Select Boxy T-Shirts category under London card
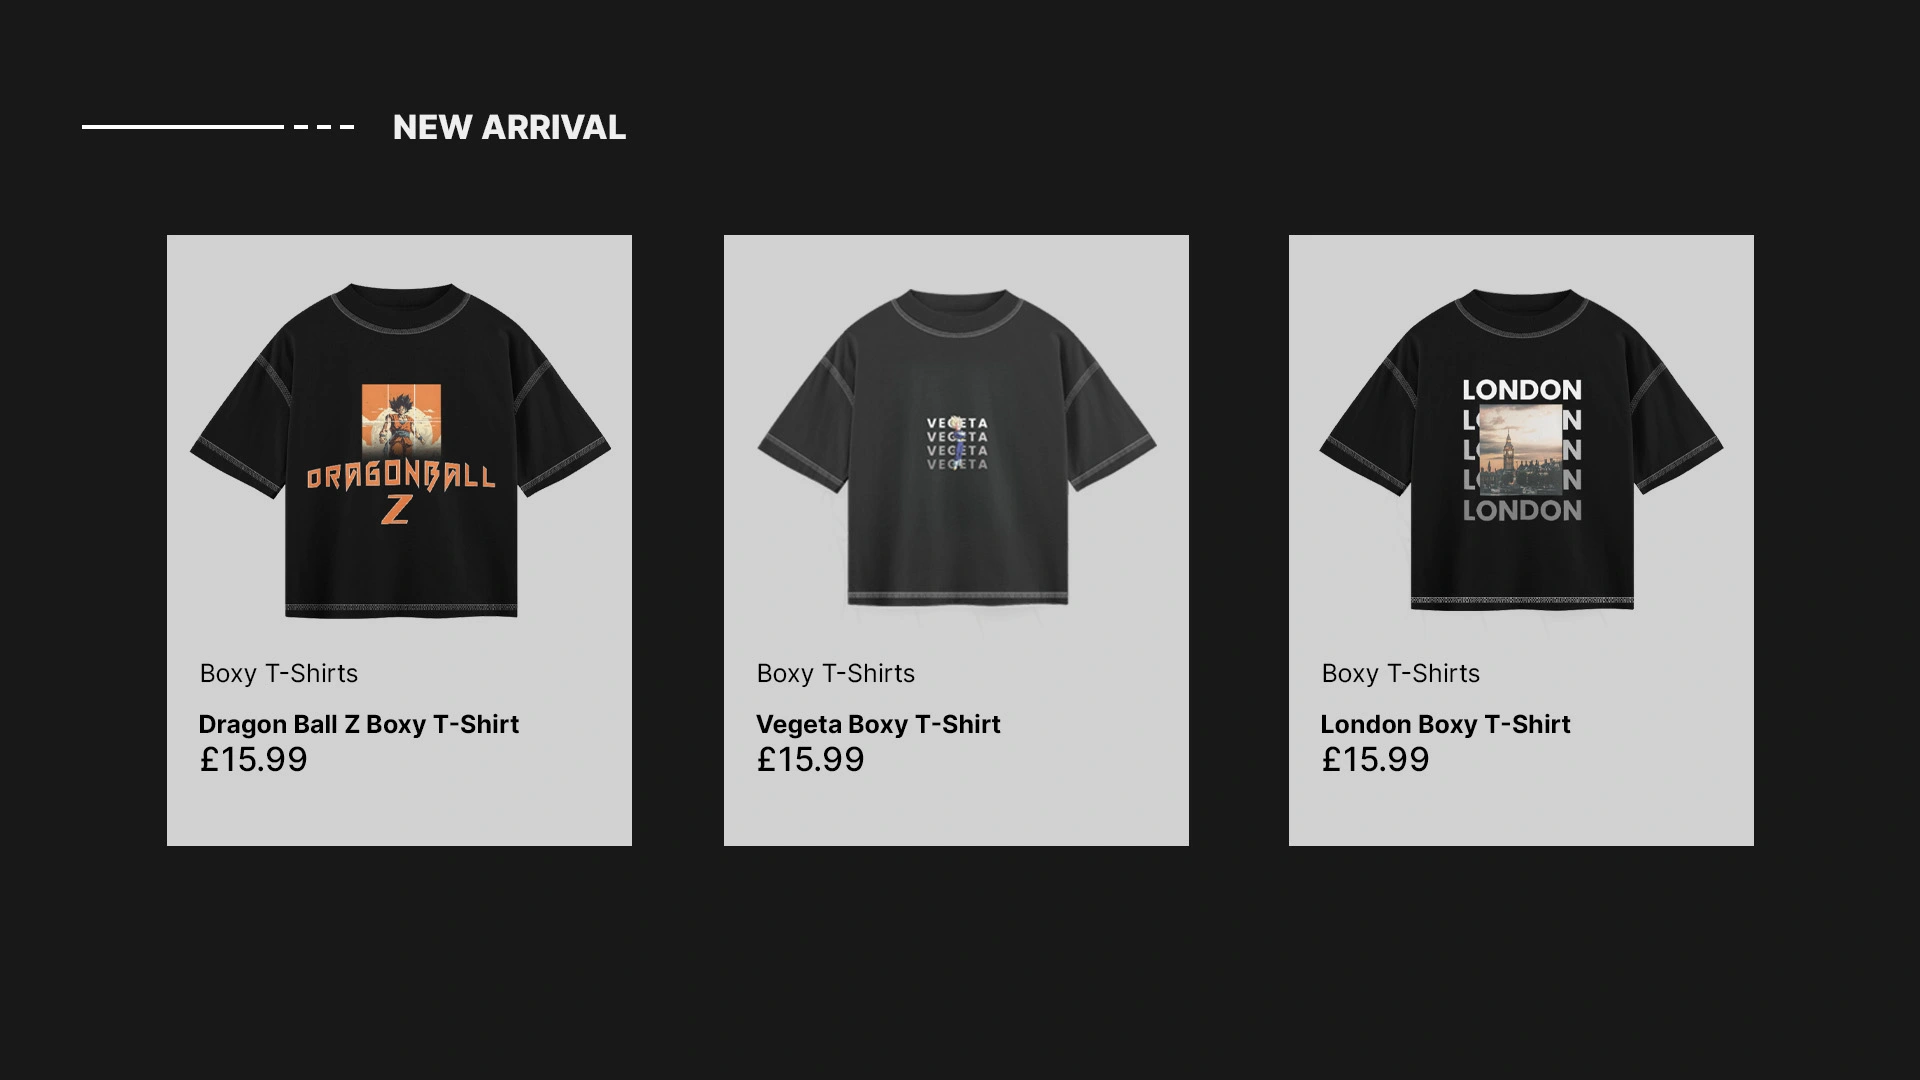Viewport: 1920px width, 1080px height. click(x=1401, y=673)
